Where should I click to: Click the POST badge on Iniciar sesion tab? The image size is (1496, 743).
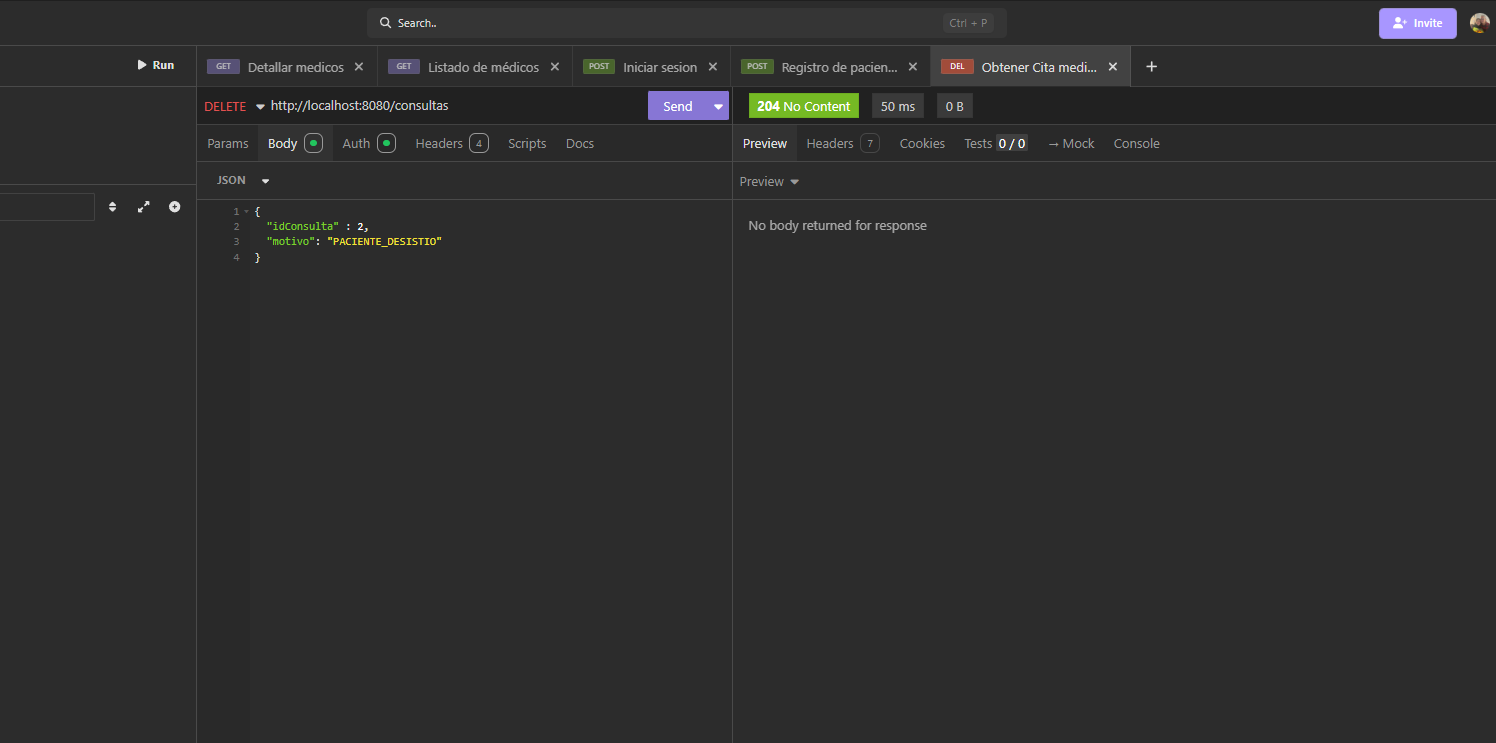pyautogui.click(x=599, y=67)
